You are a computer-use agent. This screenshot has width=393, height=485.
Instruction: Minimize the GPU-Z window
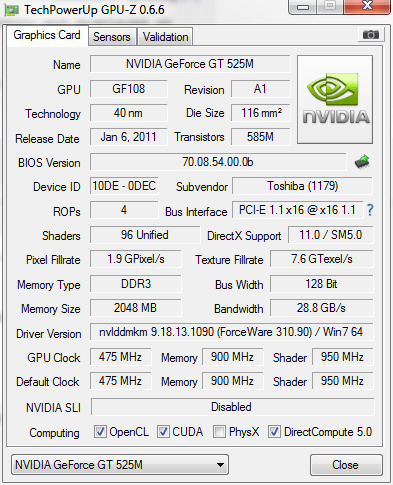[302, 7]
